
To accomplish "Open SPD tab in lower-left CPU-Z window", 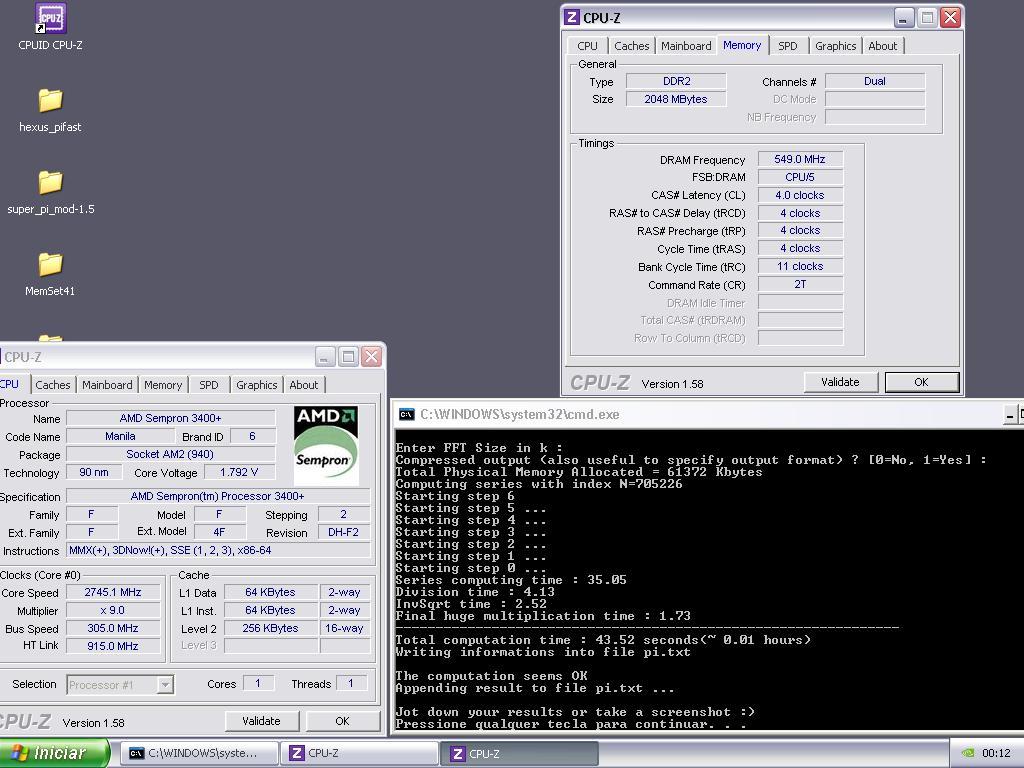I will (x=208, y=385).
